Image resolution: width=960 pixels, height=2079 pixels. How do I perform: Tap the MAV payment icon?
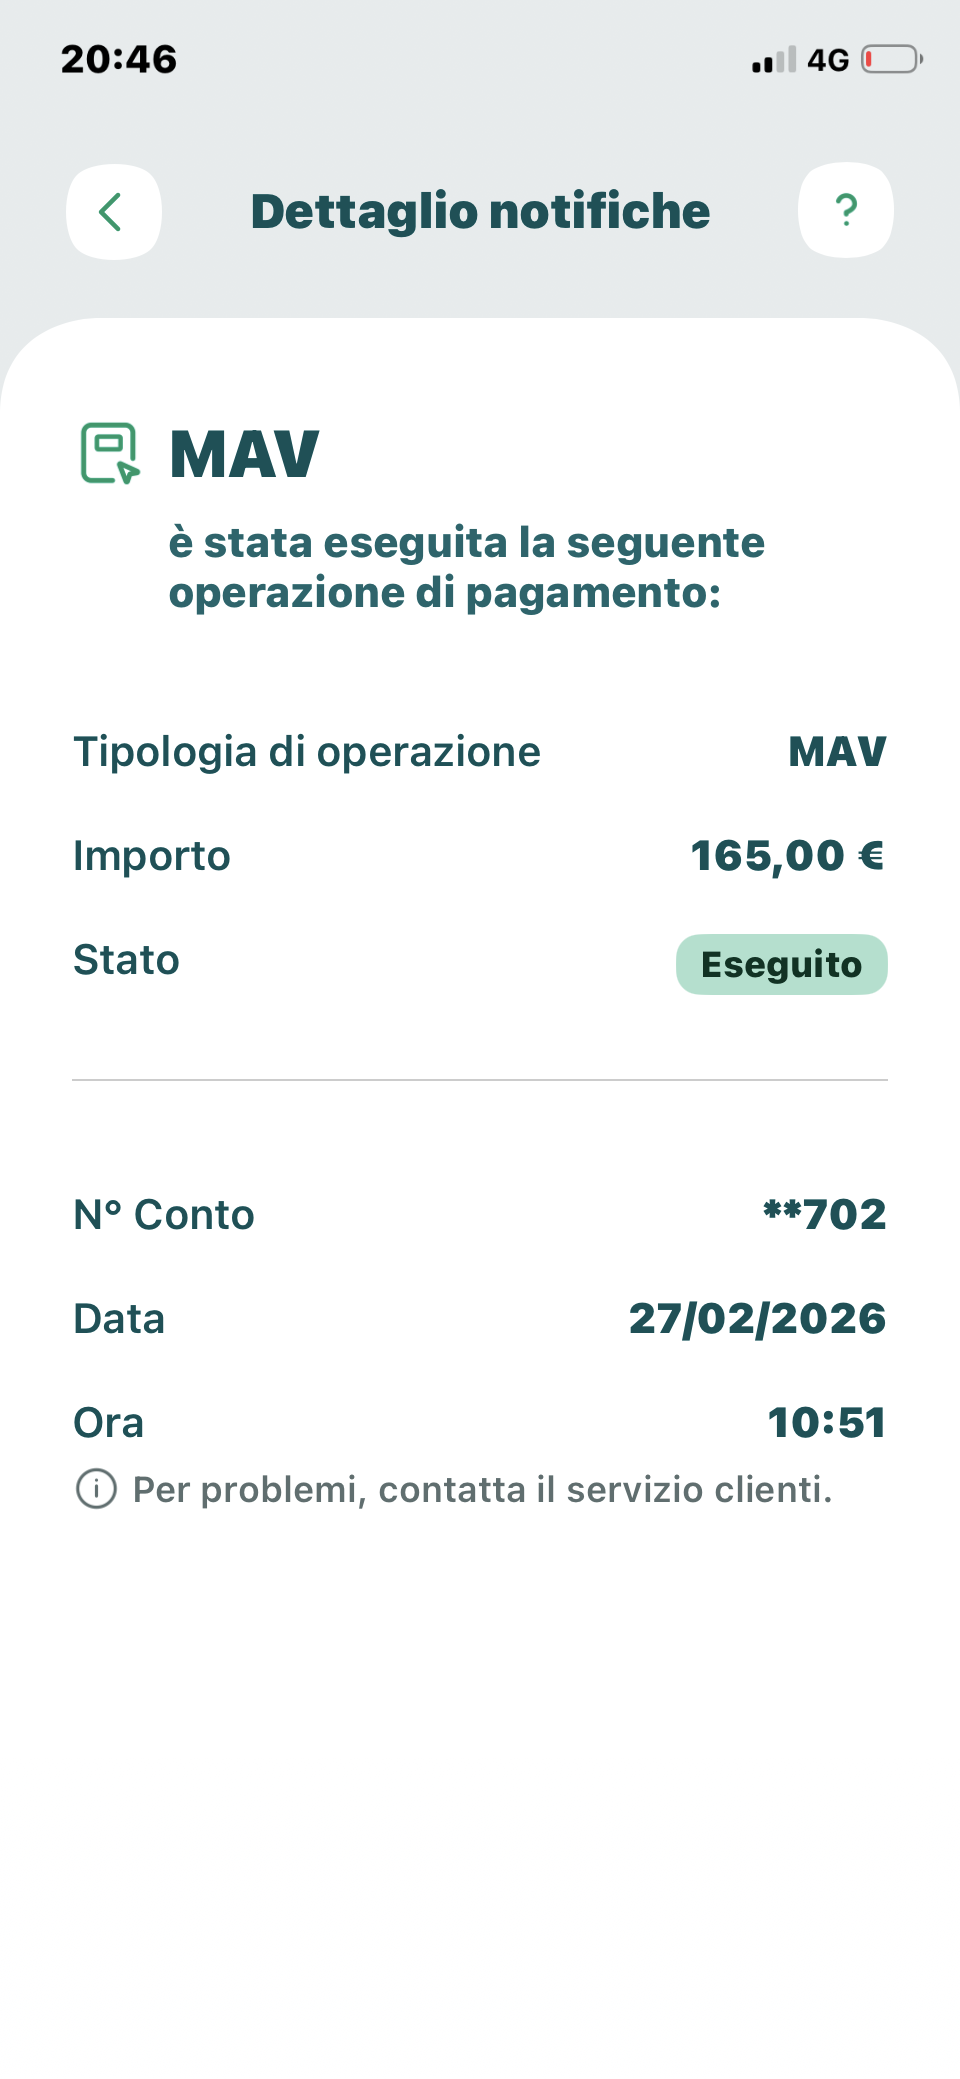(x=109, y=453)
